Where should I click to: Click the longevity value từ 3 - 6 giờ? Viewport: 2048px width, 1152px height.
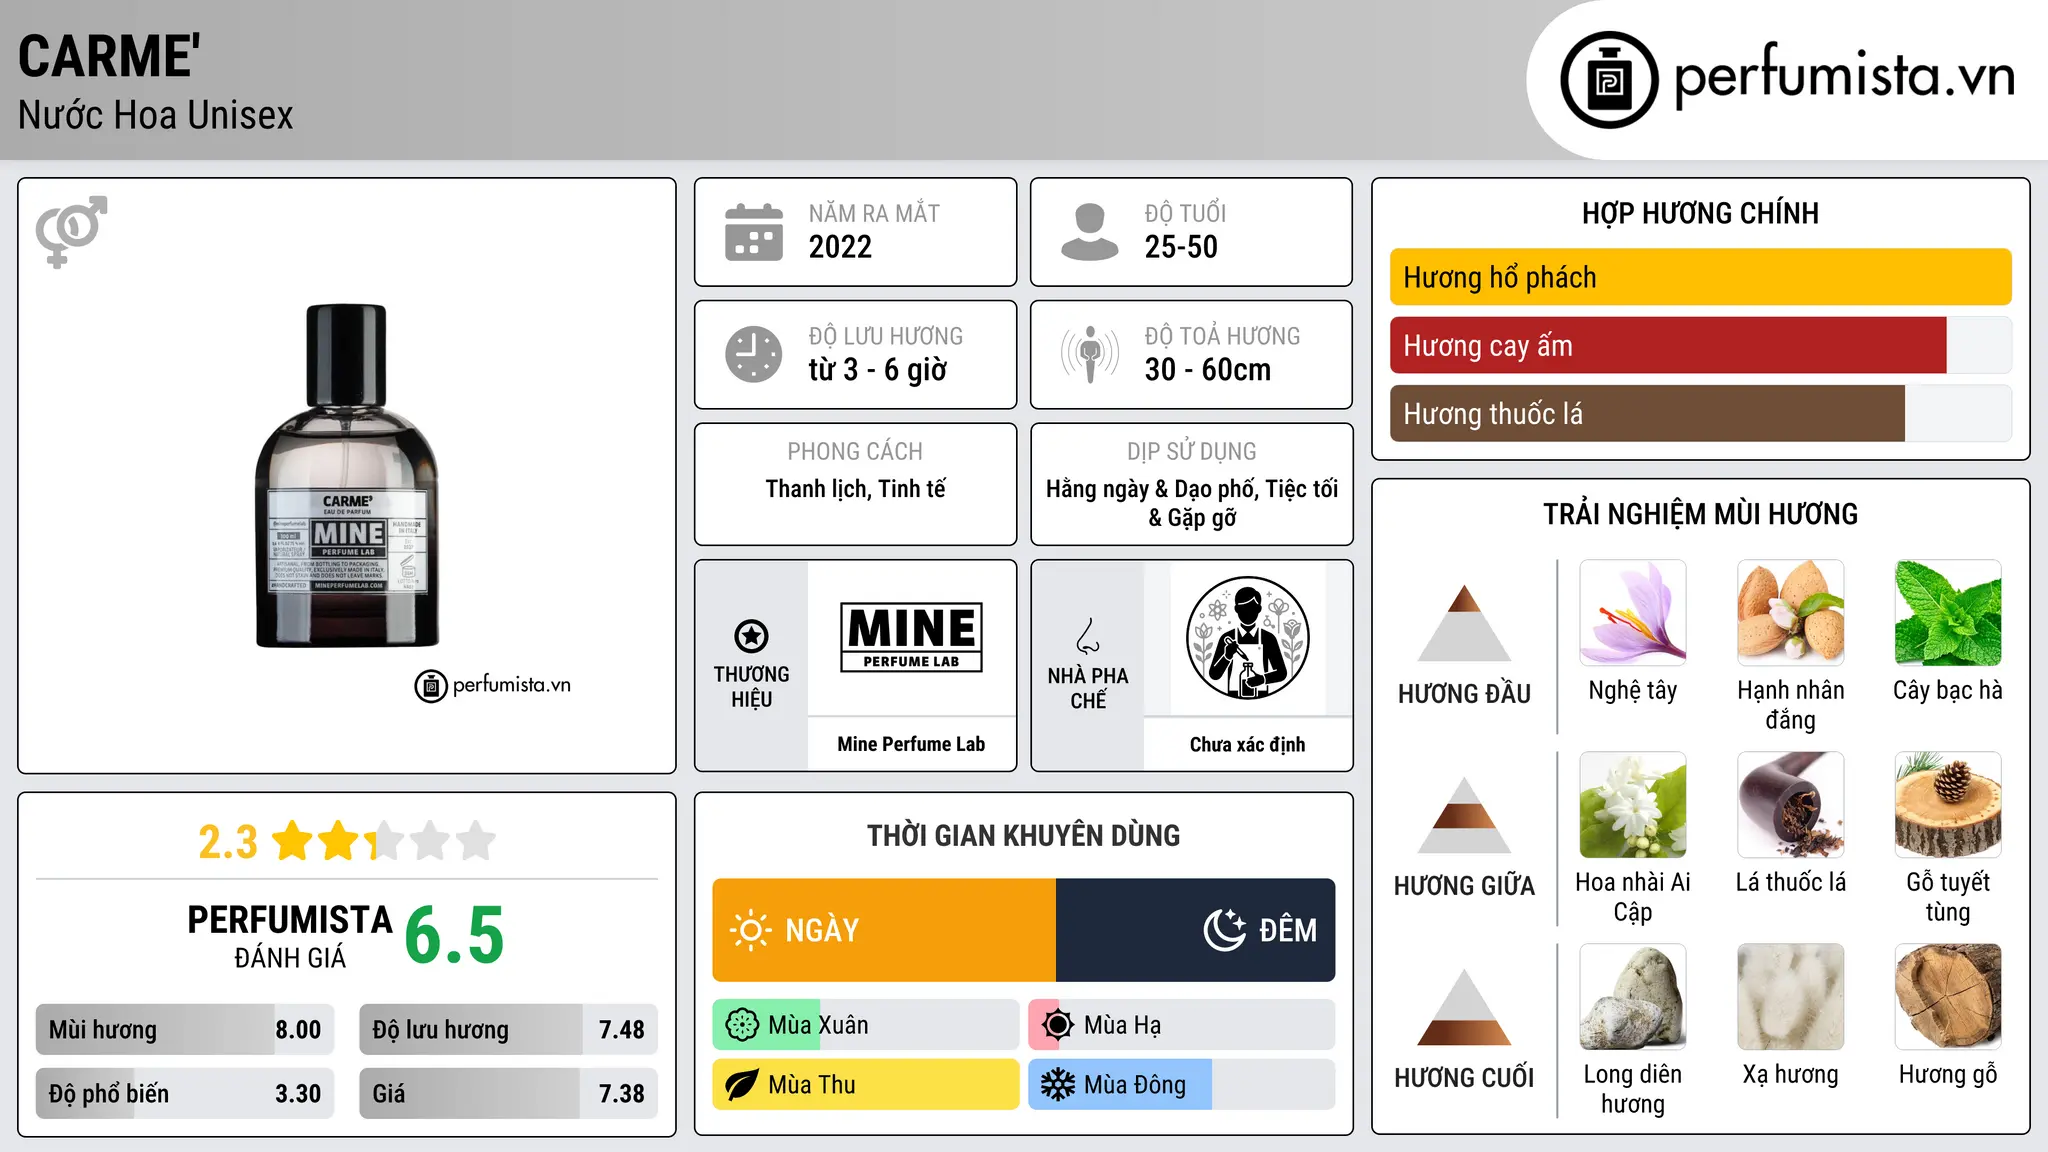877,370
